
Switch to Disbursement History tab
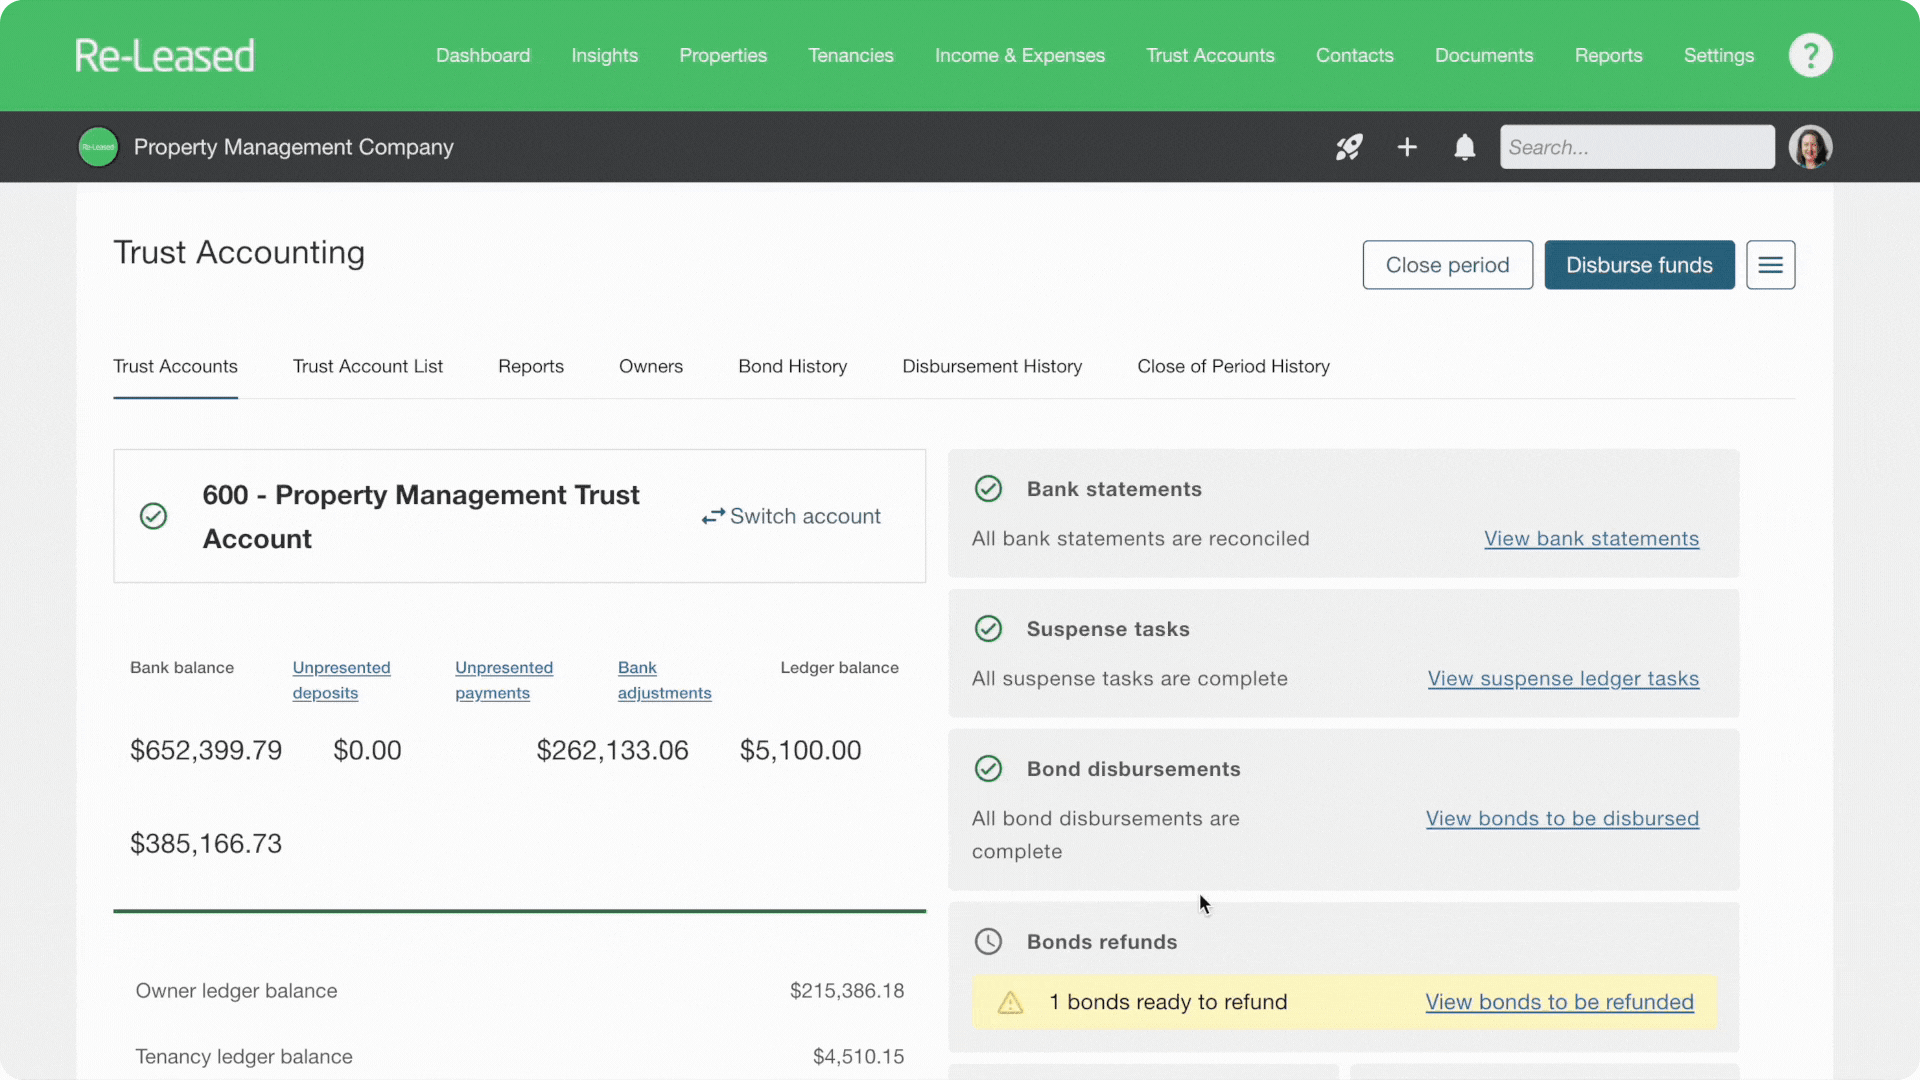pyautogui.click(x=991, y=367)
